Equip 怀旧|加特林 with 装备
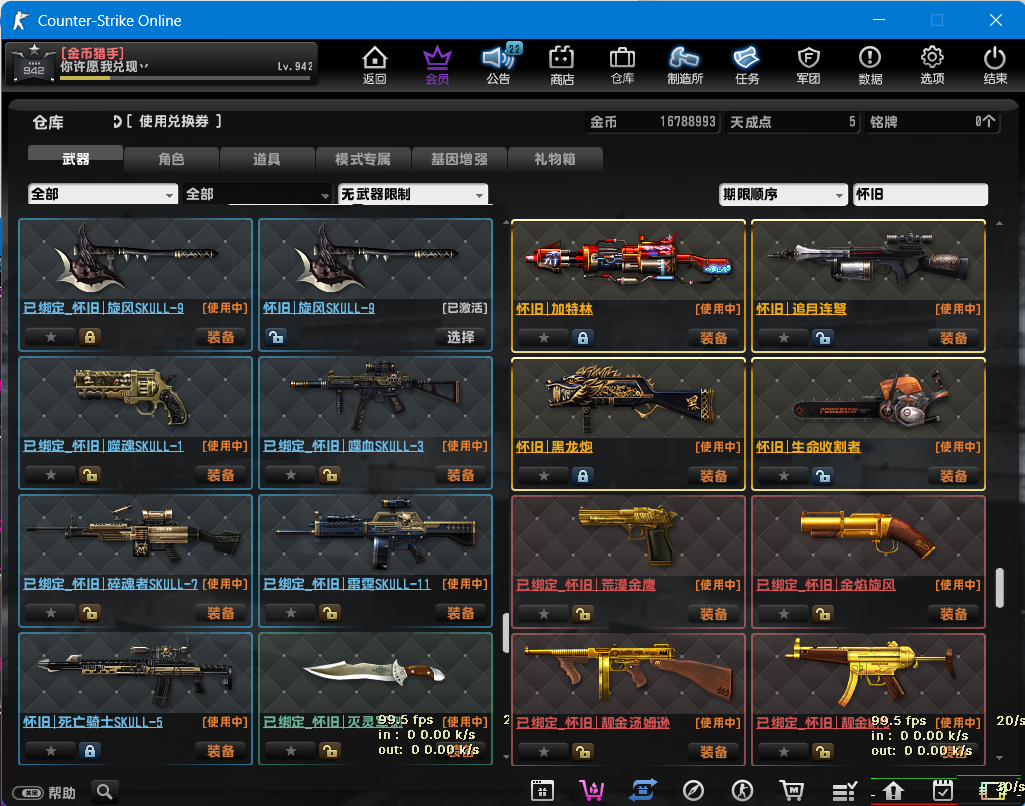 pyautogui.click(x=713, y=338)
